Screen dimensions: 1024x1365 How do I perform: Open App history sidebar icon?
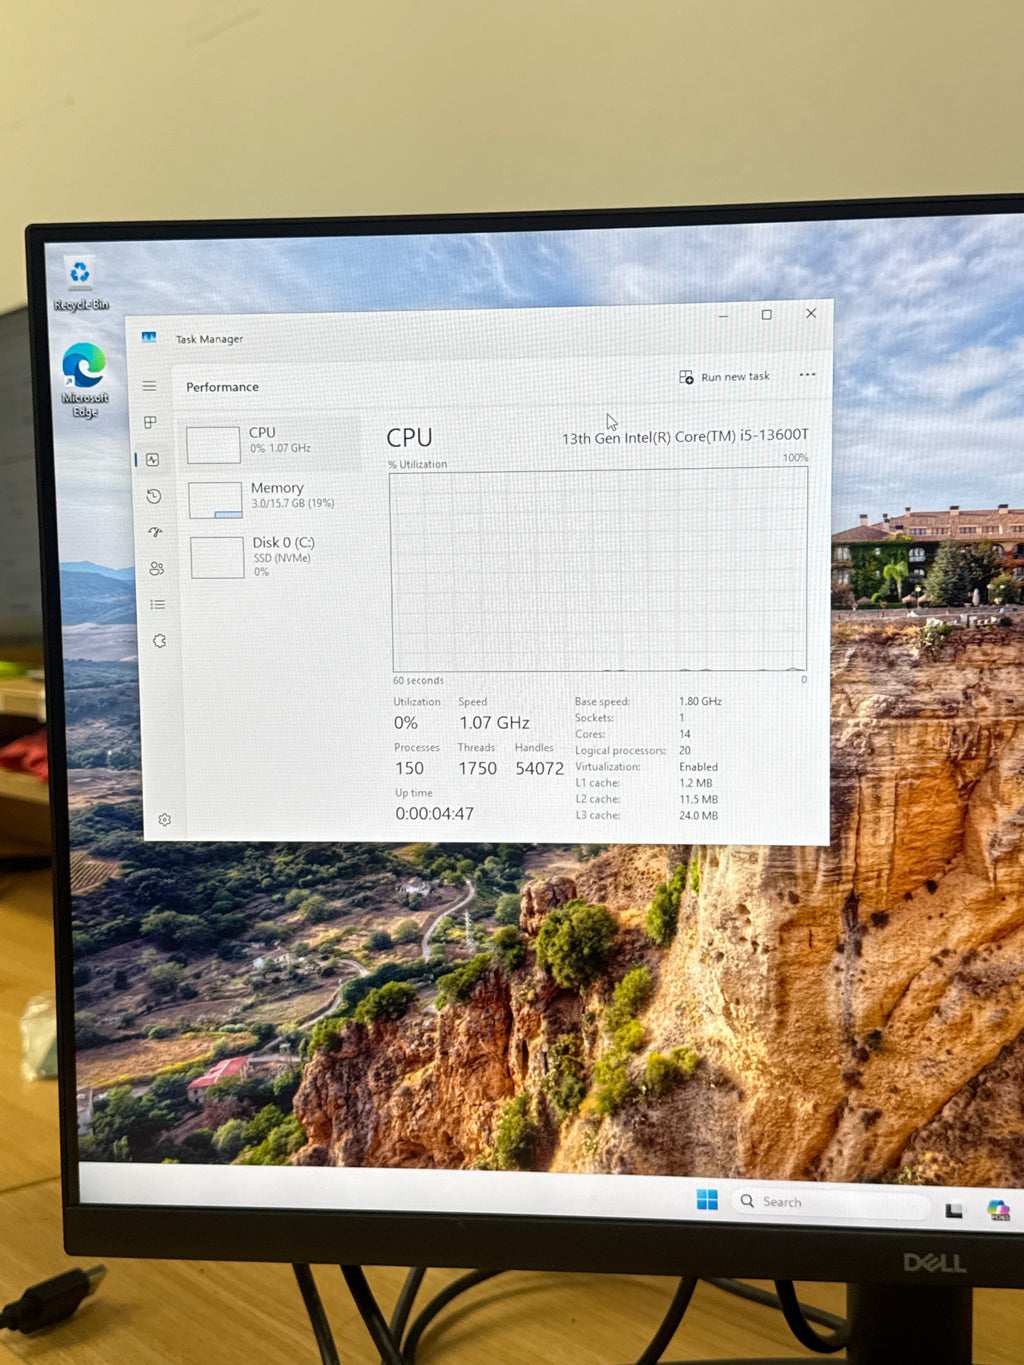[153, 496]
